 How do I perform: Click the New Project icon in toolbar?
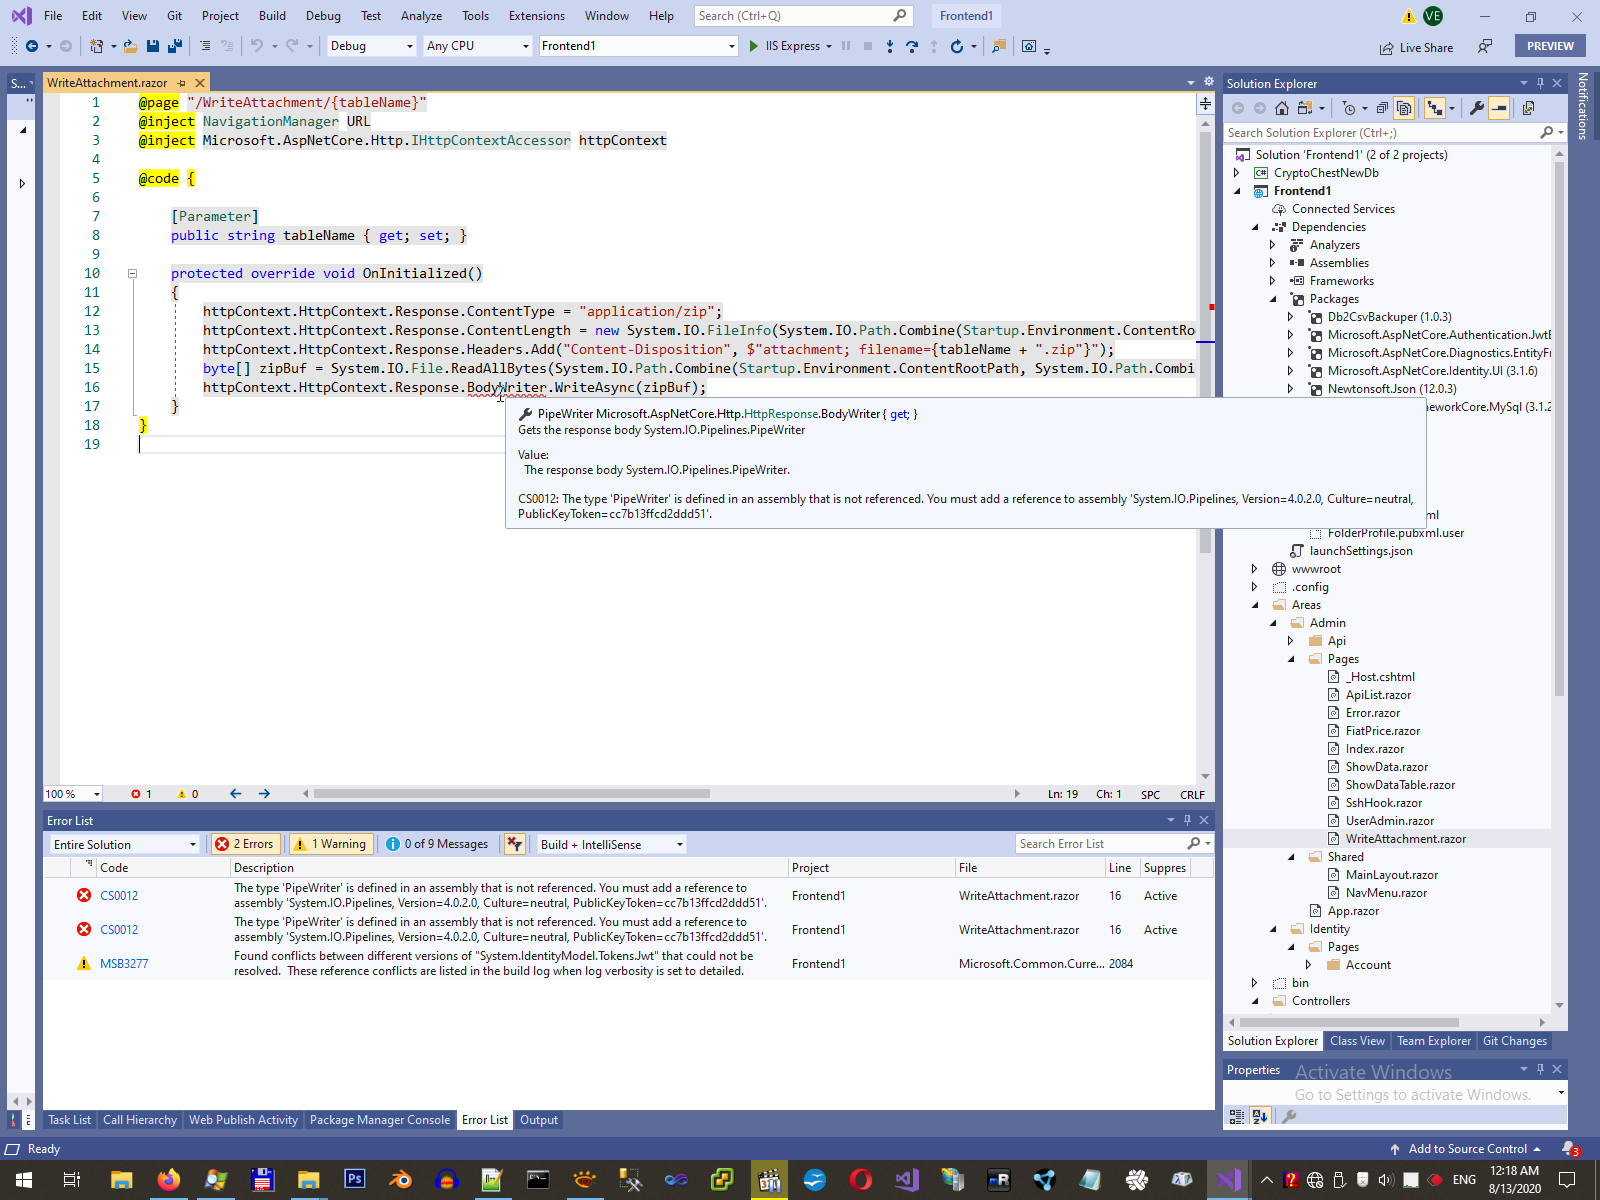click(97, 46)
